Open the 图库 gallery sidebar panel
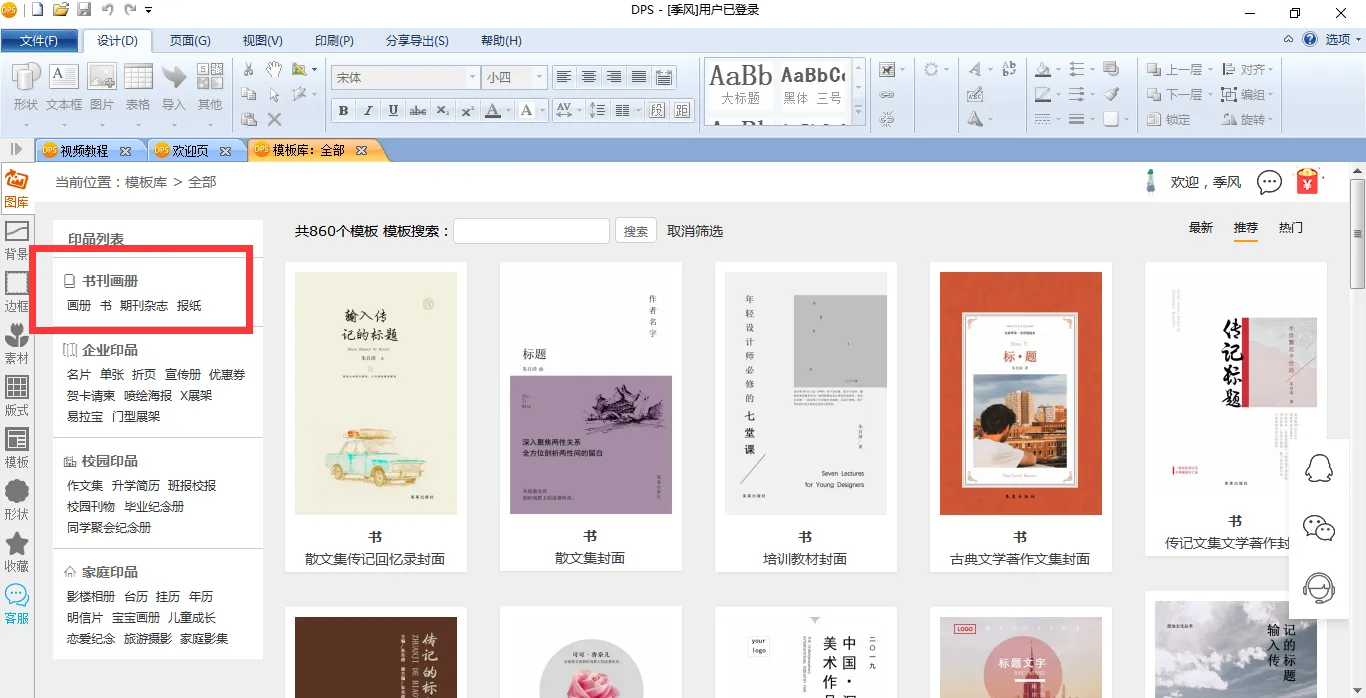This screenshot has height=698, width=1366. coord(16,188)
